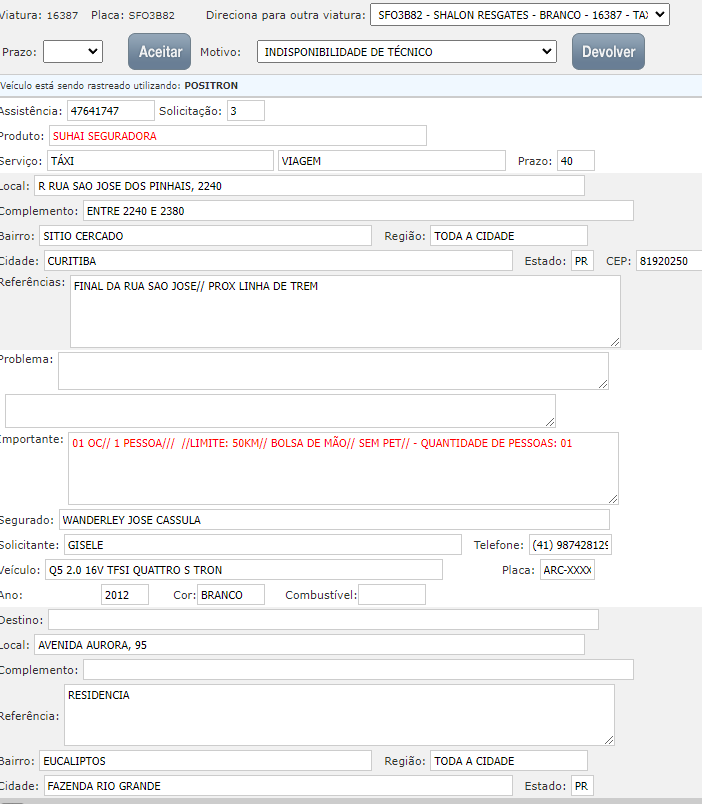
Task: Click the Serviço field showing TÁXI
Action: click(159, 160)
